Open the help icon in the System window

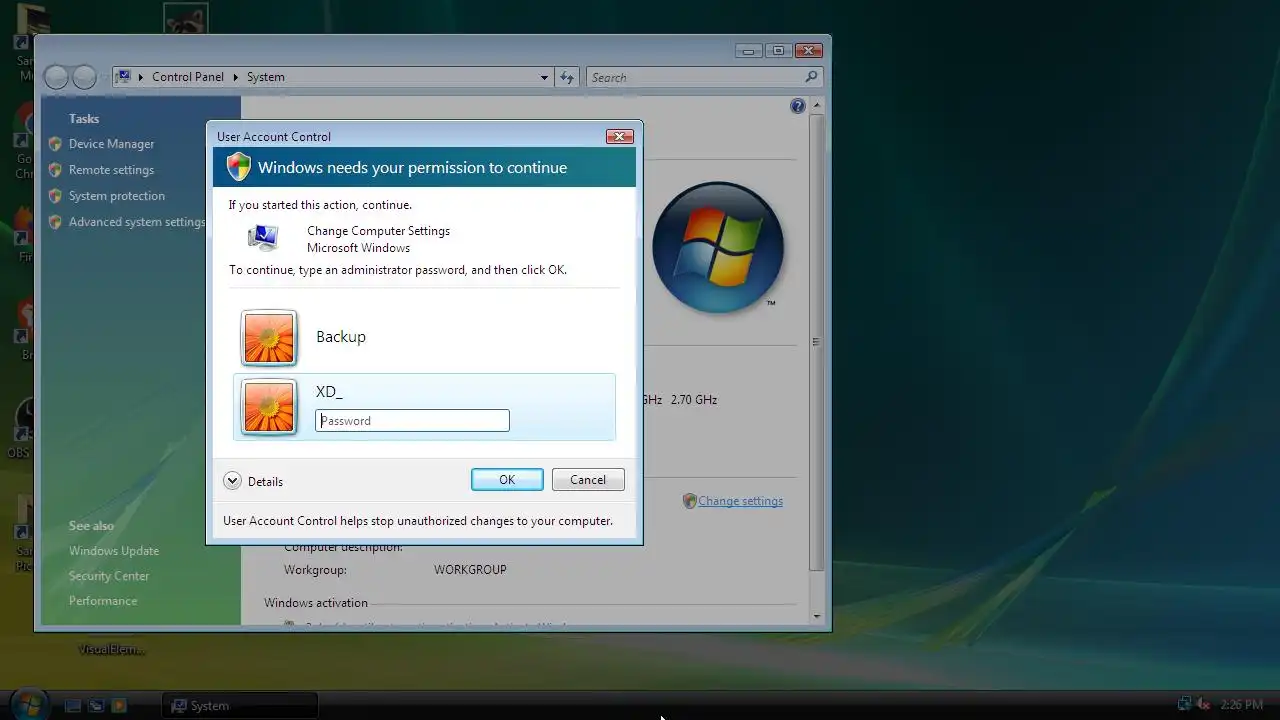point(798,106)
